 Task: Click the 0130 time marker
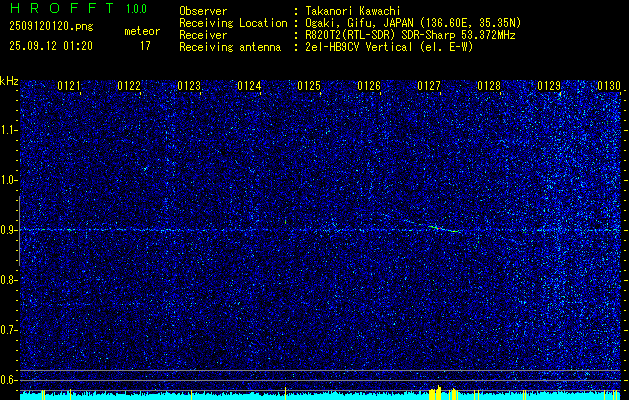pos(609,86)
